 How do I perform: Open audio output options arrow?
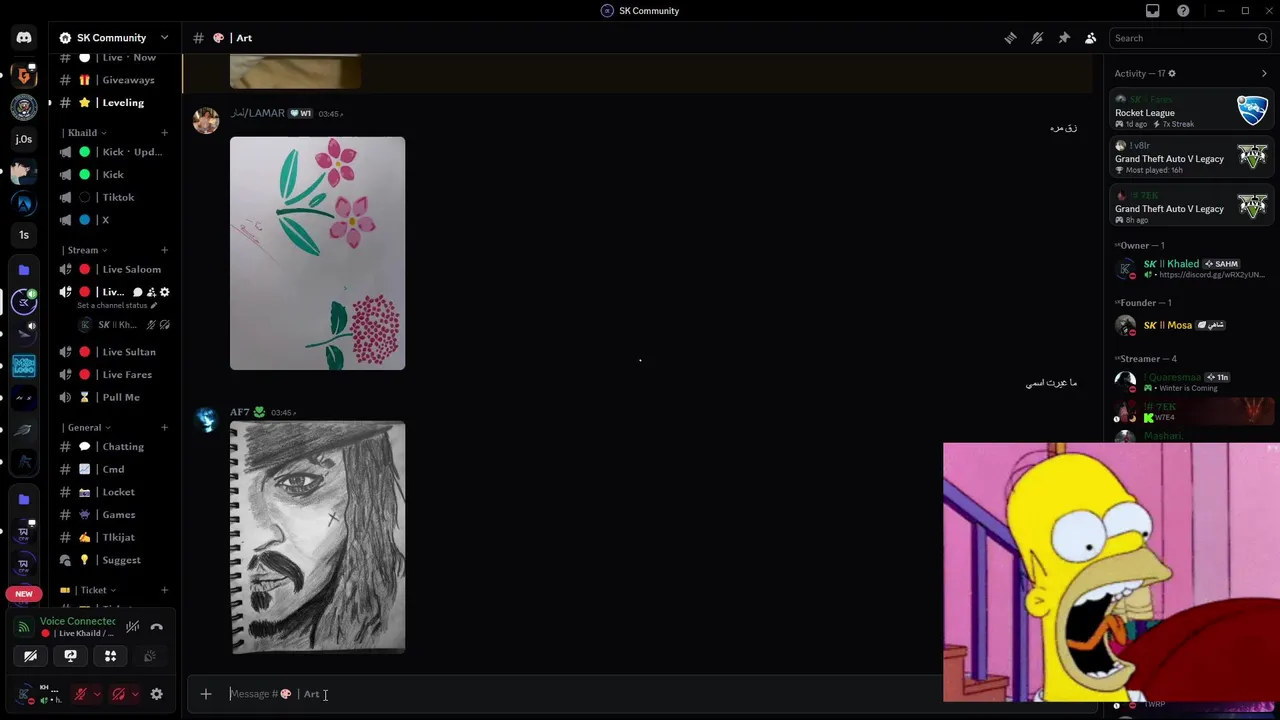click(135, 694)
